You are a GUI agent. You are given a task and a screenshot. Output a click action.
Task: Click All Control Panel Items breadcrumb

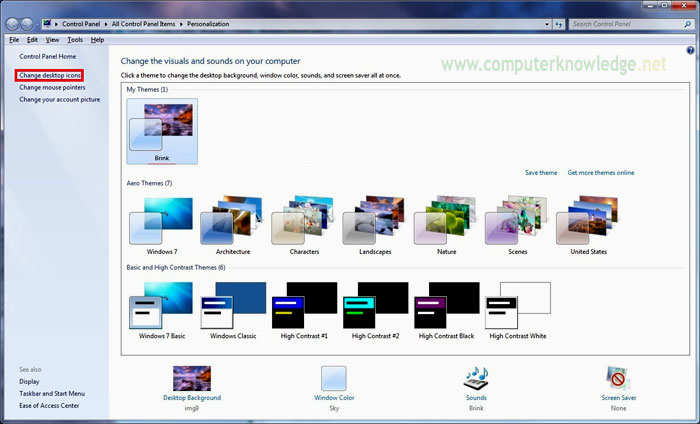click(x=143, y=24)
